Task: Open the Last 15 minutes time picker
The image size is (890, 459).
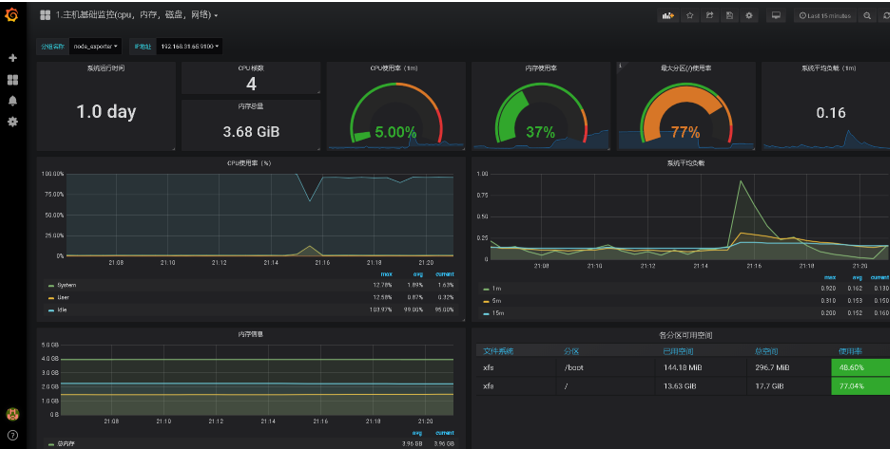Action: 825,16
